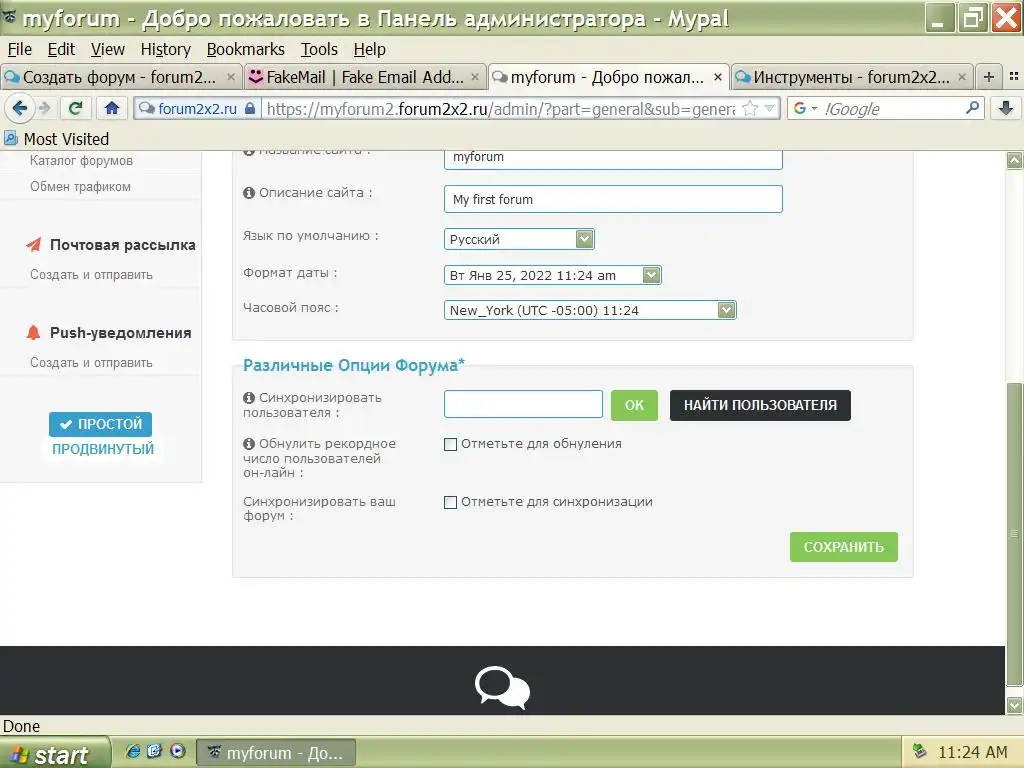Check Отметьте для обнуления checkbox

click(450, 445)
